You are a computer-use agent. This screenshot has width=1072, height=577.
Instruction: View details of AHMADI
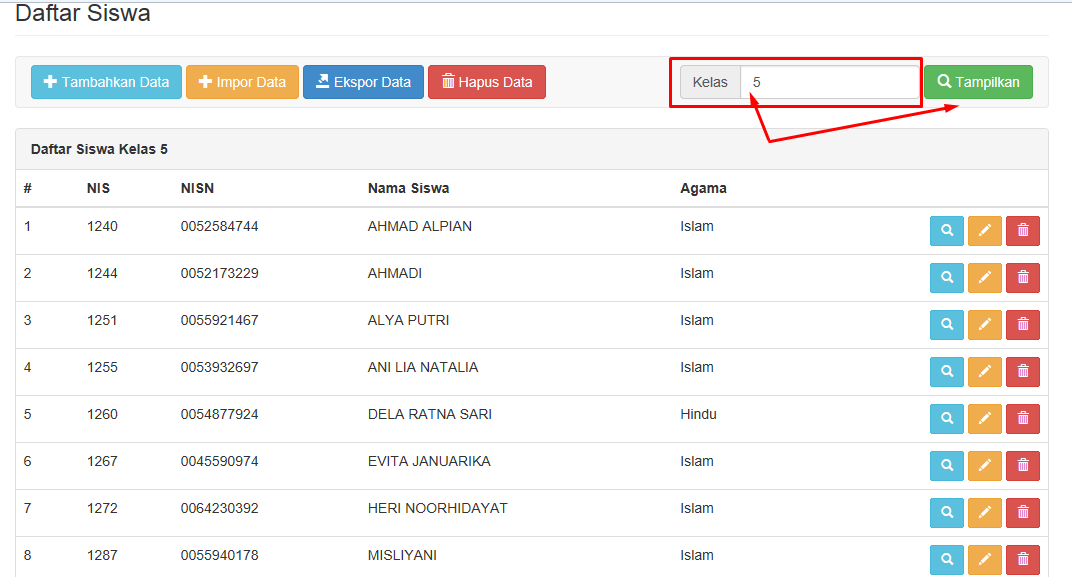pos(947,278)
